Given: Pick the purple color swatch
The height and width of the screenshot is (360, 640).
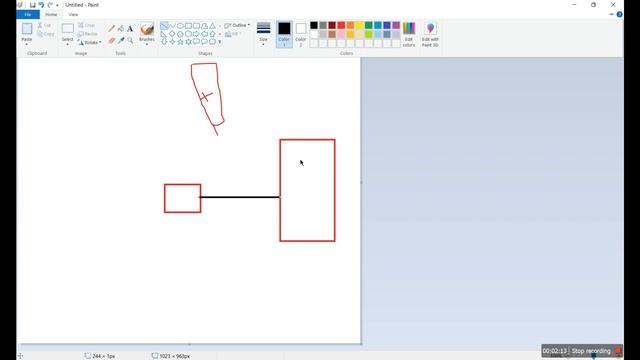Looking at the screenshot, I should pos(396,25).
